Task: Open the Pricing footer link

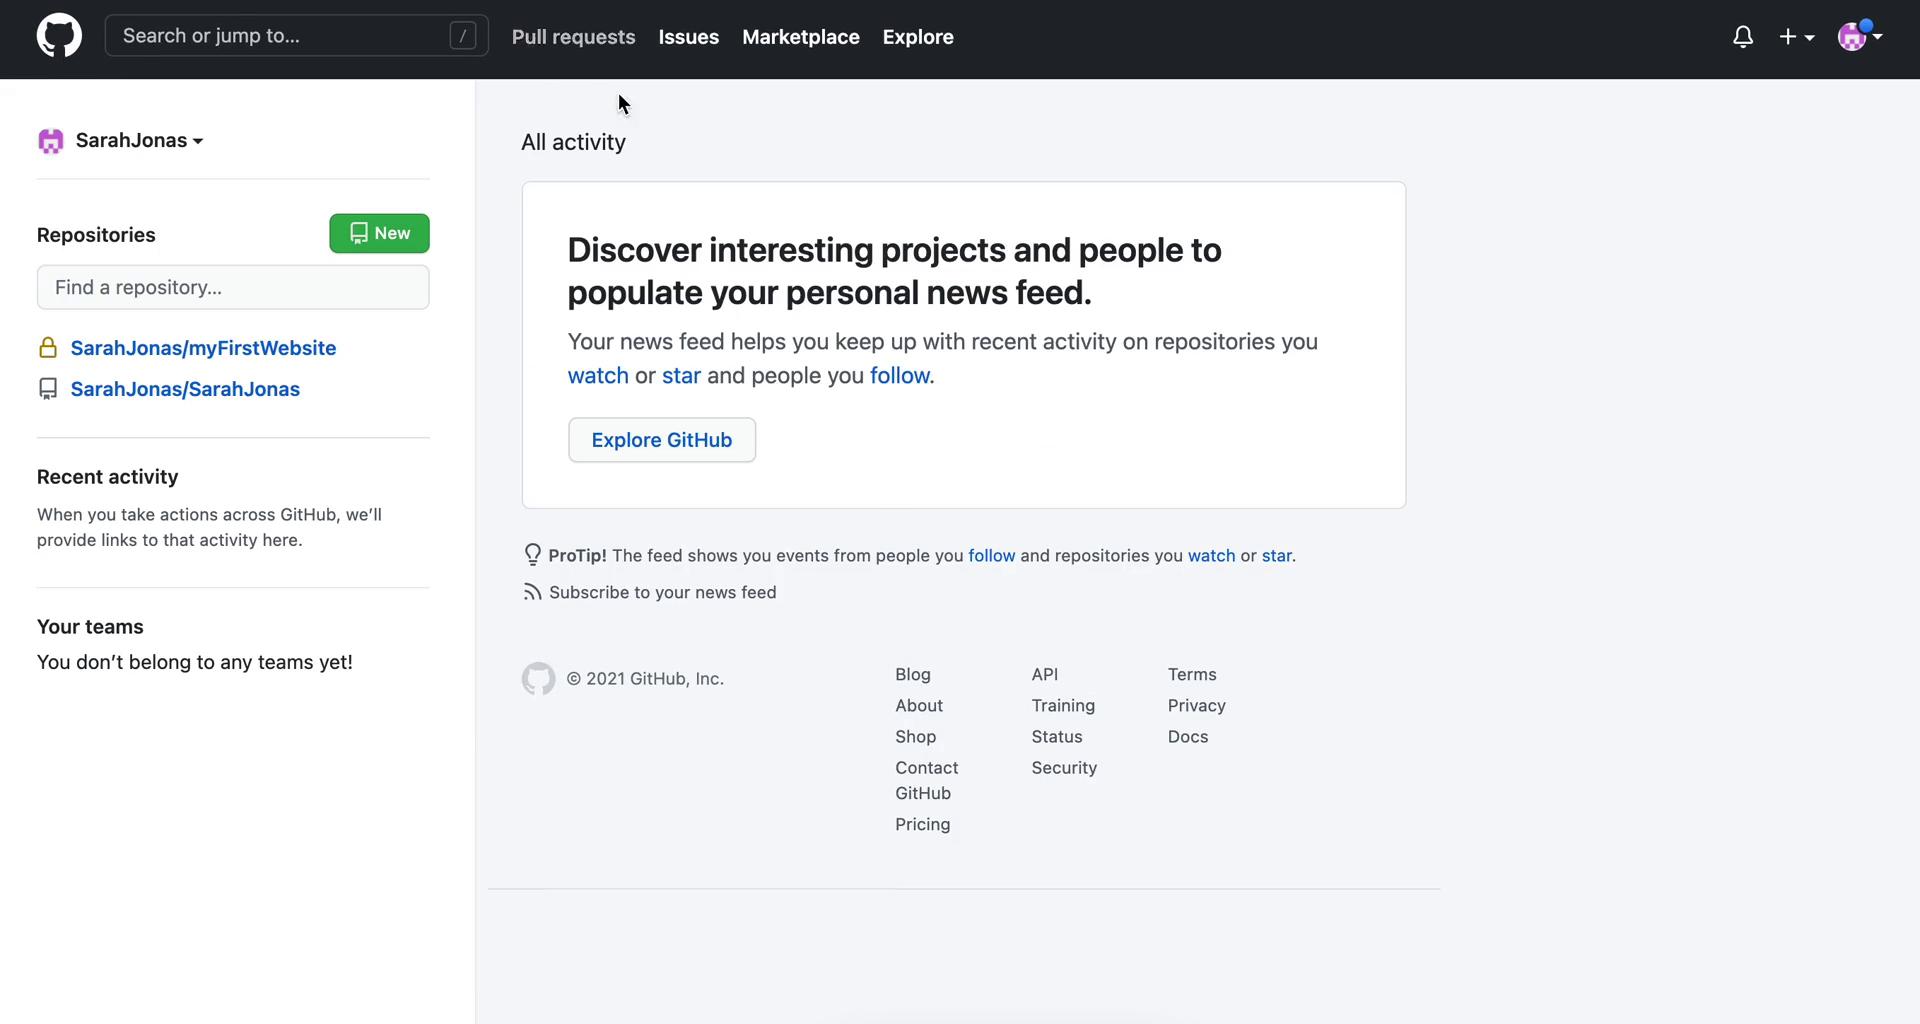Action: click(923, 825)
